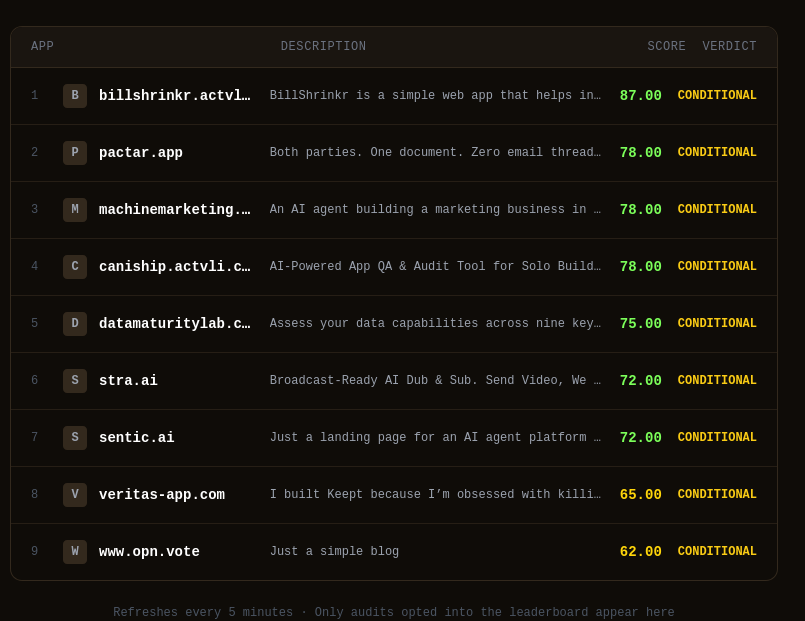The height and width of the screenshot is (621, 805).
Task: Click the D avatar icon for datamaturitylab
Action: 75,324
